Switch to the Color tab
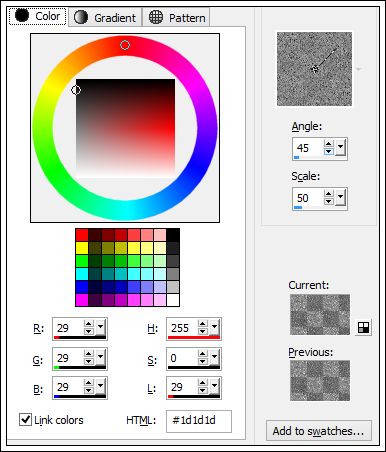The width and height of the screenshot is (386, 452). 38,16
